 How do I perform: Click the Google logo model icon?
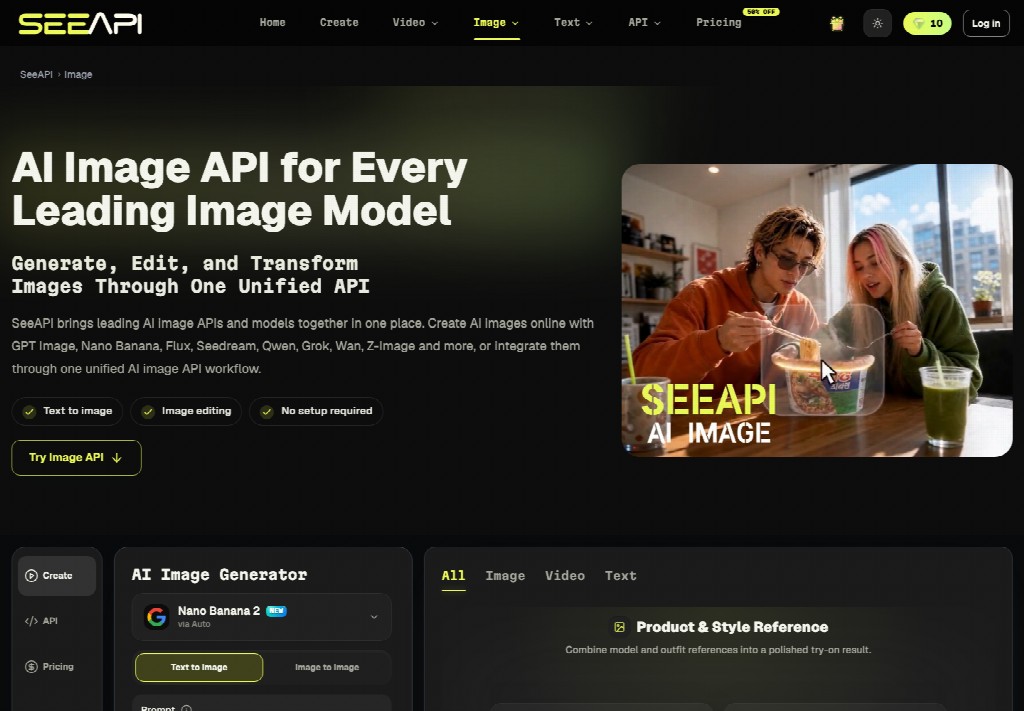point(157,617)
